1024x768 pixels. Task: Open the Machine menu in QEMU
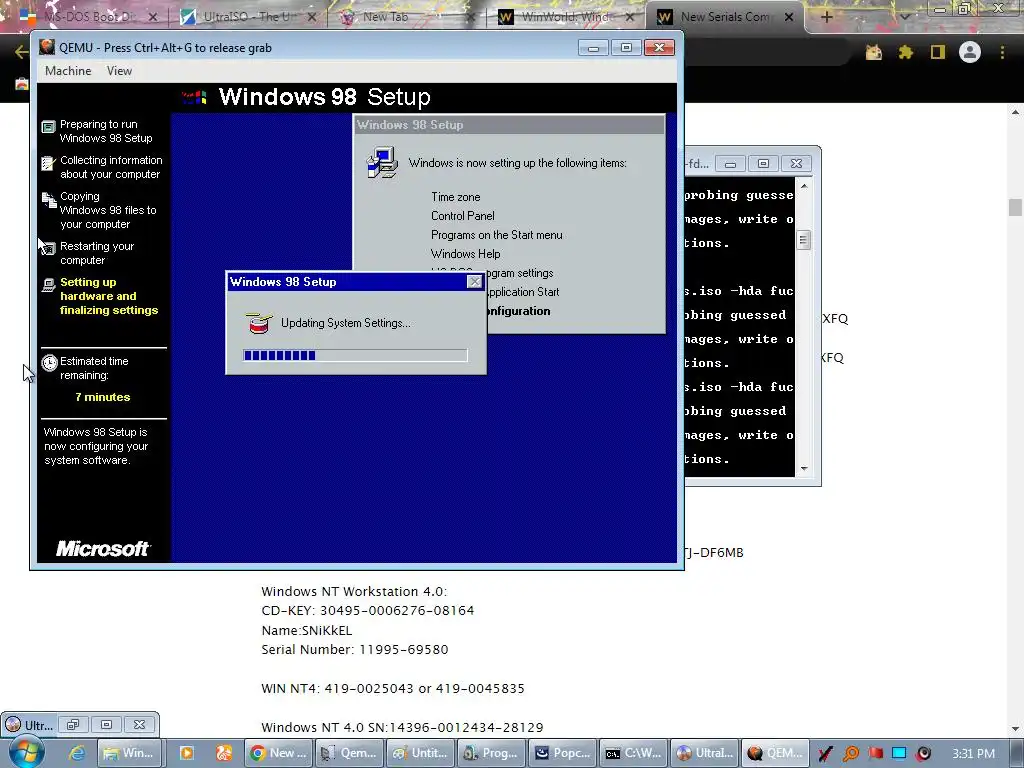click(68, 71)
